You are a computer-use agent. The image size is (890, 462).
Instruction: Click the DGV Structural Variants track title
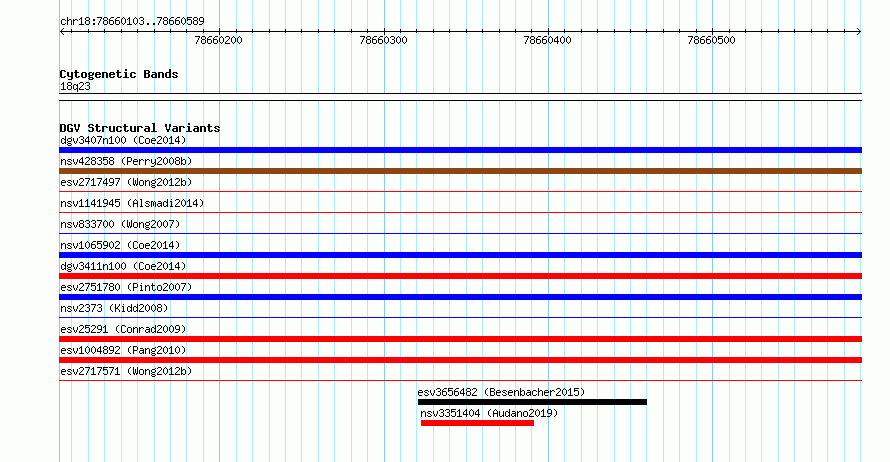pos(140,128)
